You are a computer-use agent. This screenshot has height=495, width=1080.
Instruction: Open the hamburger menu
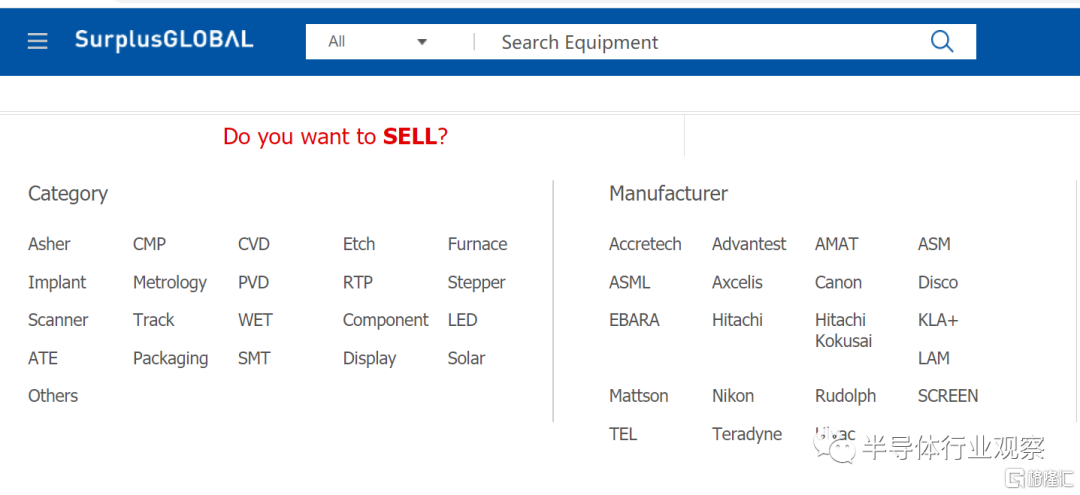[x=38, y=41]
